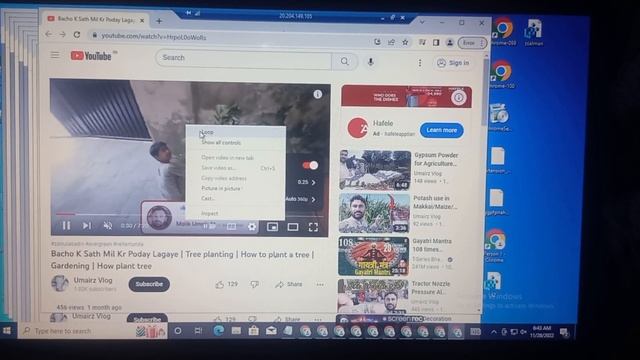Select Loop in the context menu
This screenshot has height=360, width=640.
pos(236,132)
